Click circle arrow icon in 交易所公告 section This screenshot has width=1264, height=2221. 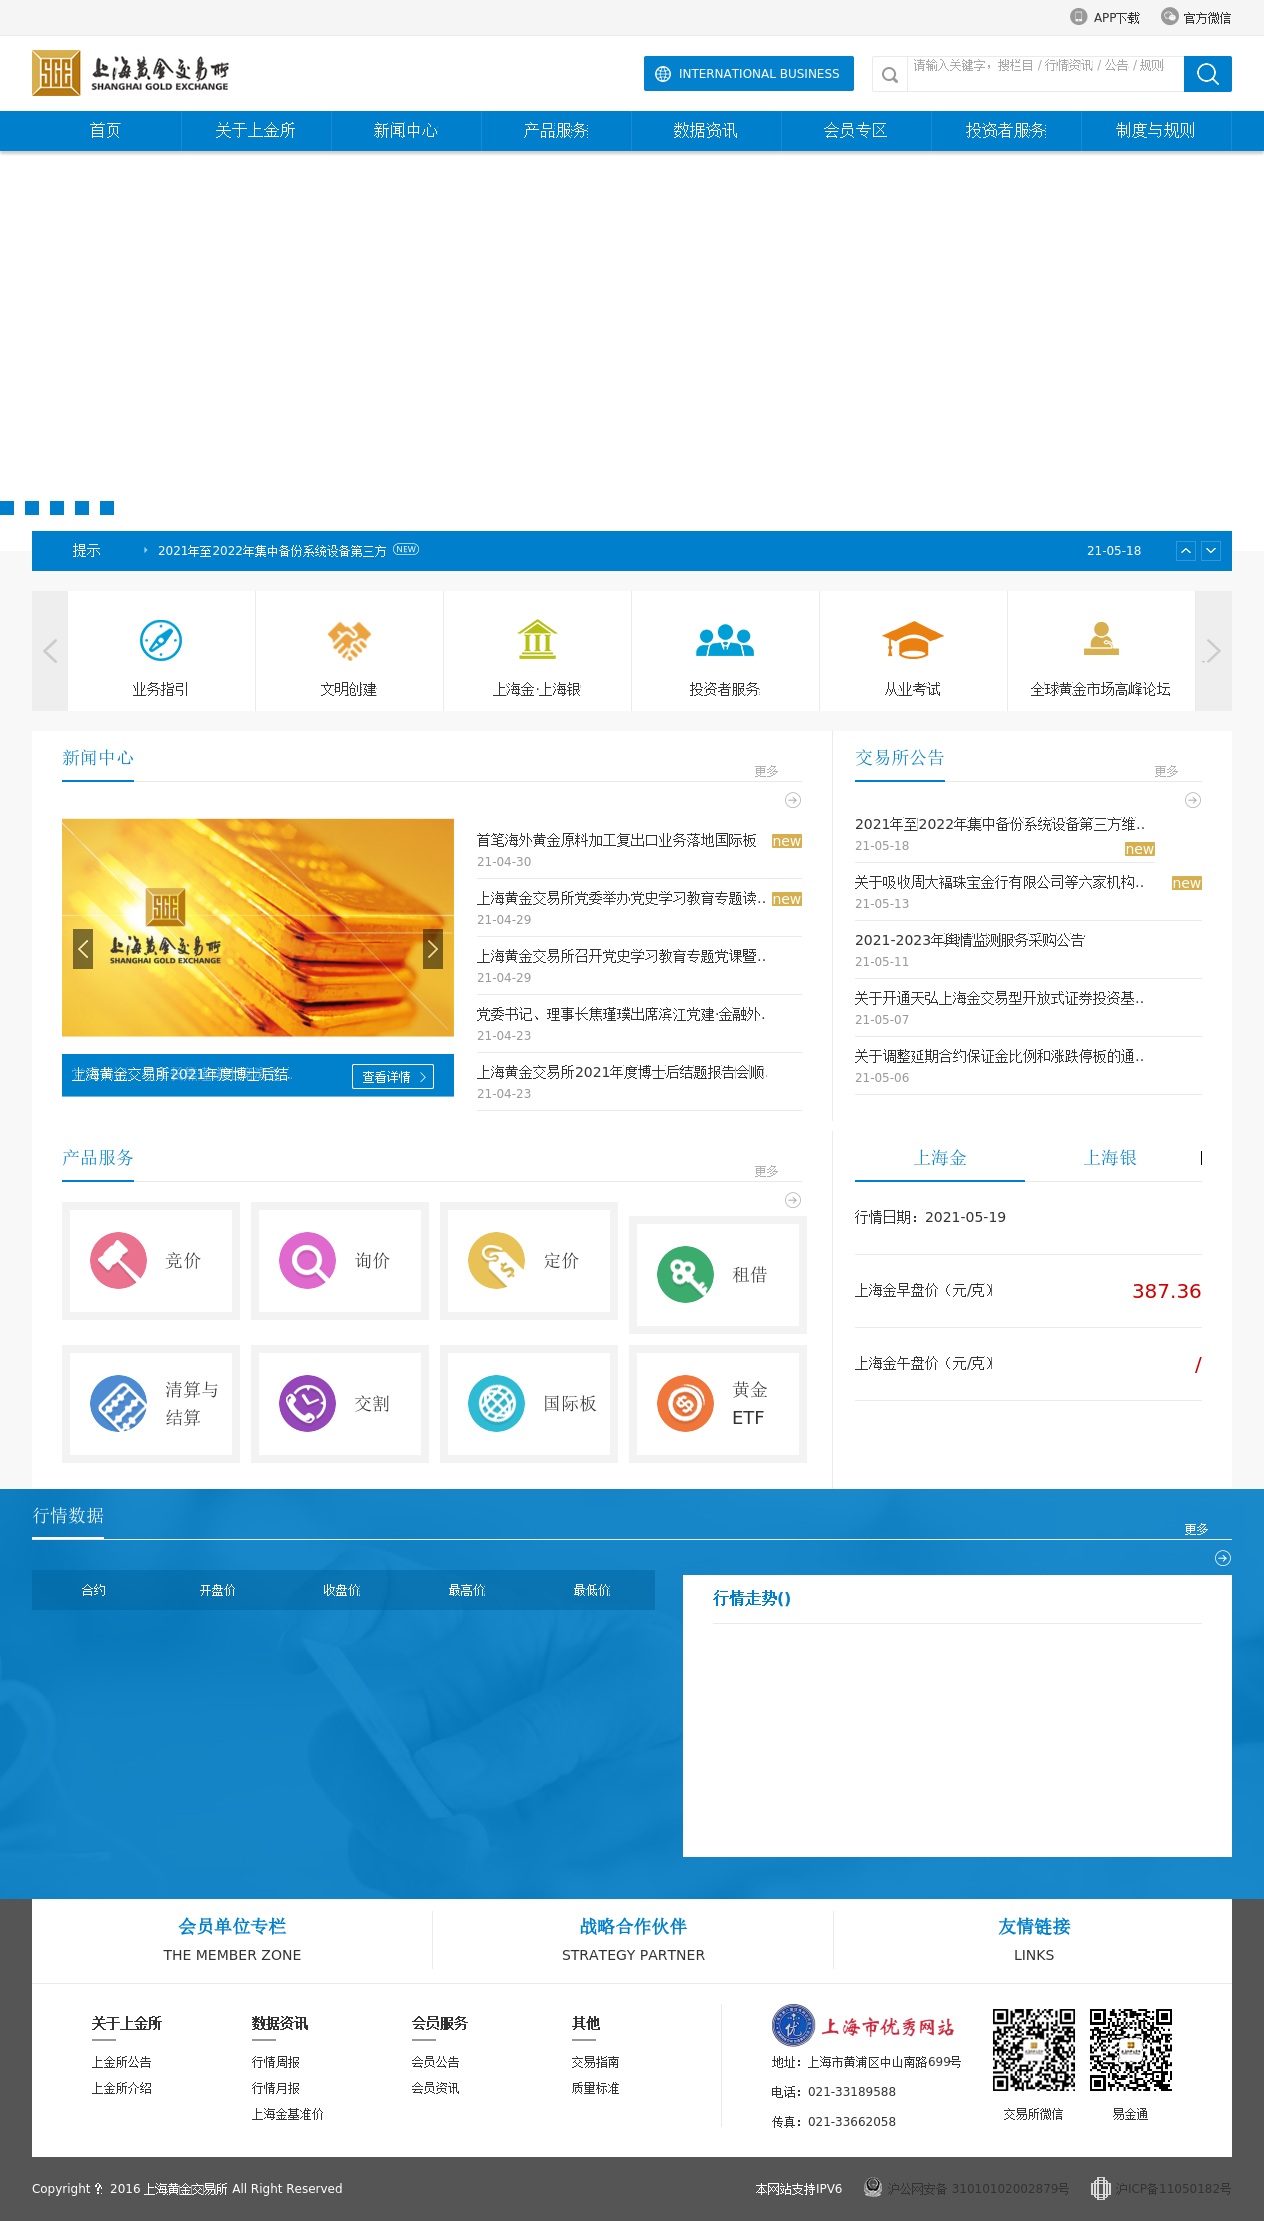(x=1193, y=800)
